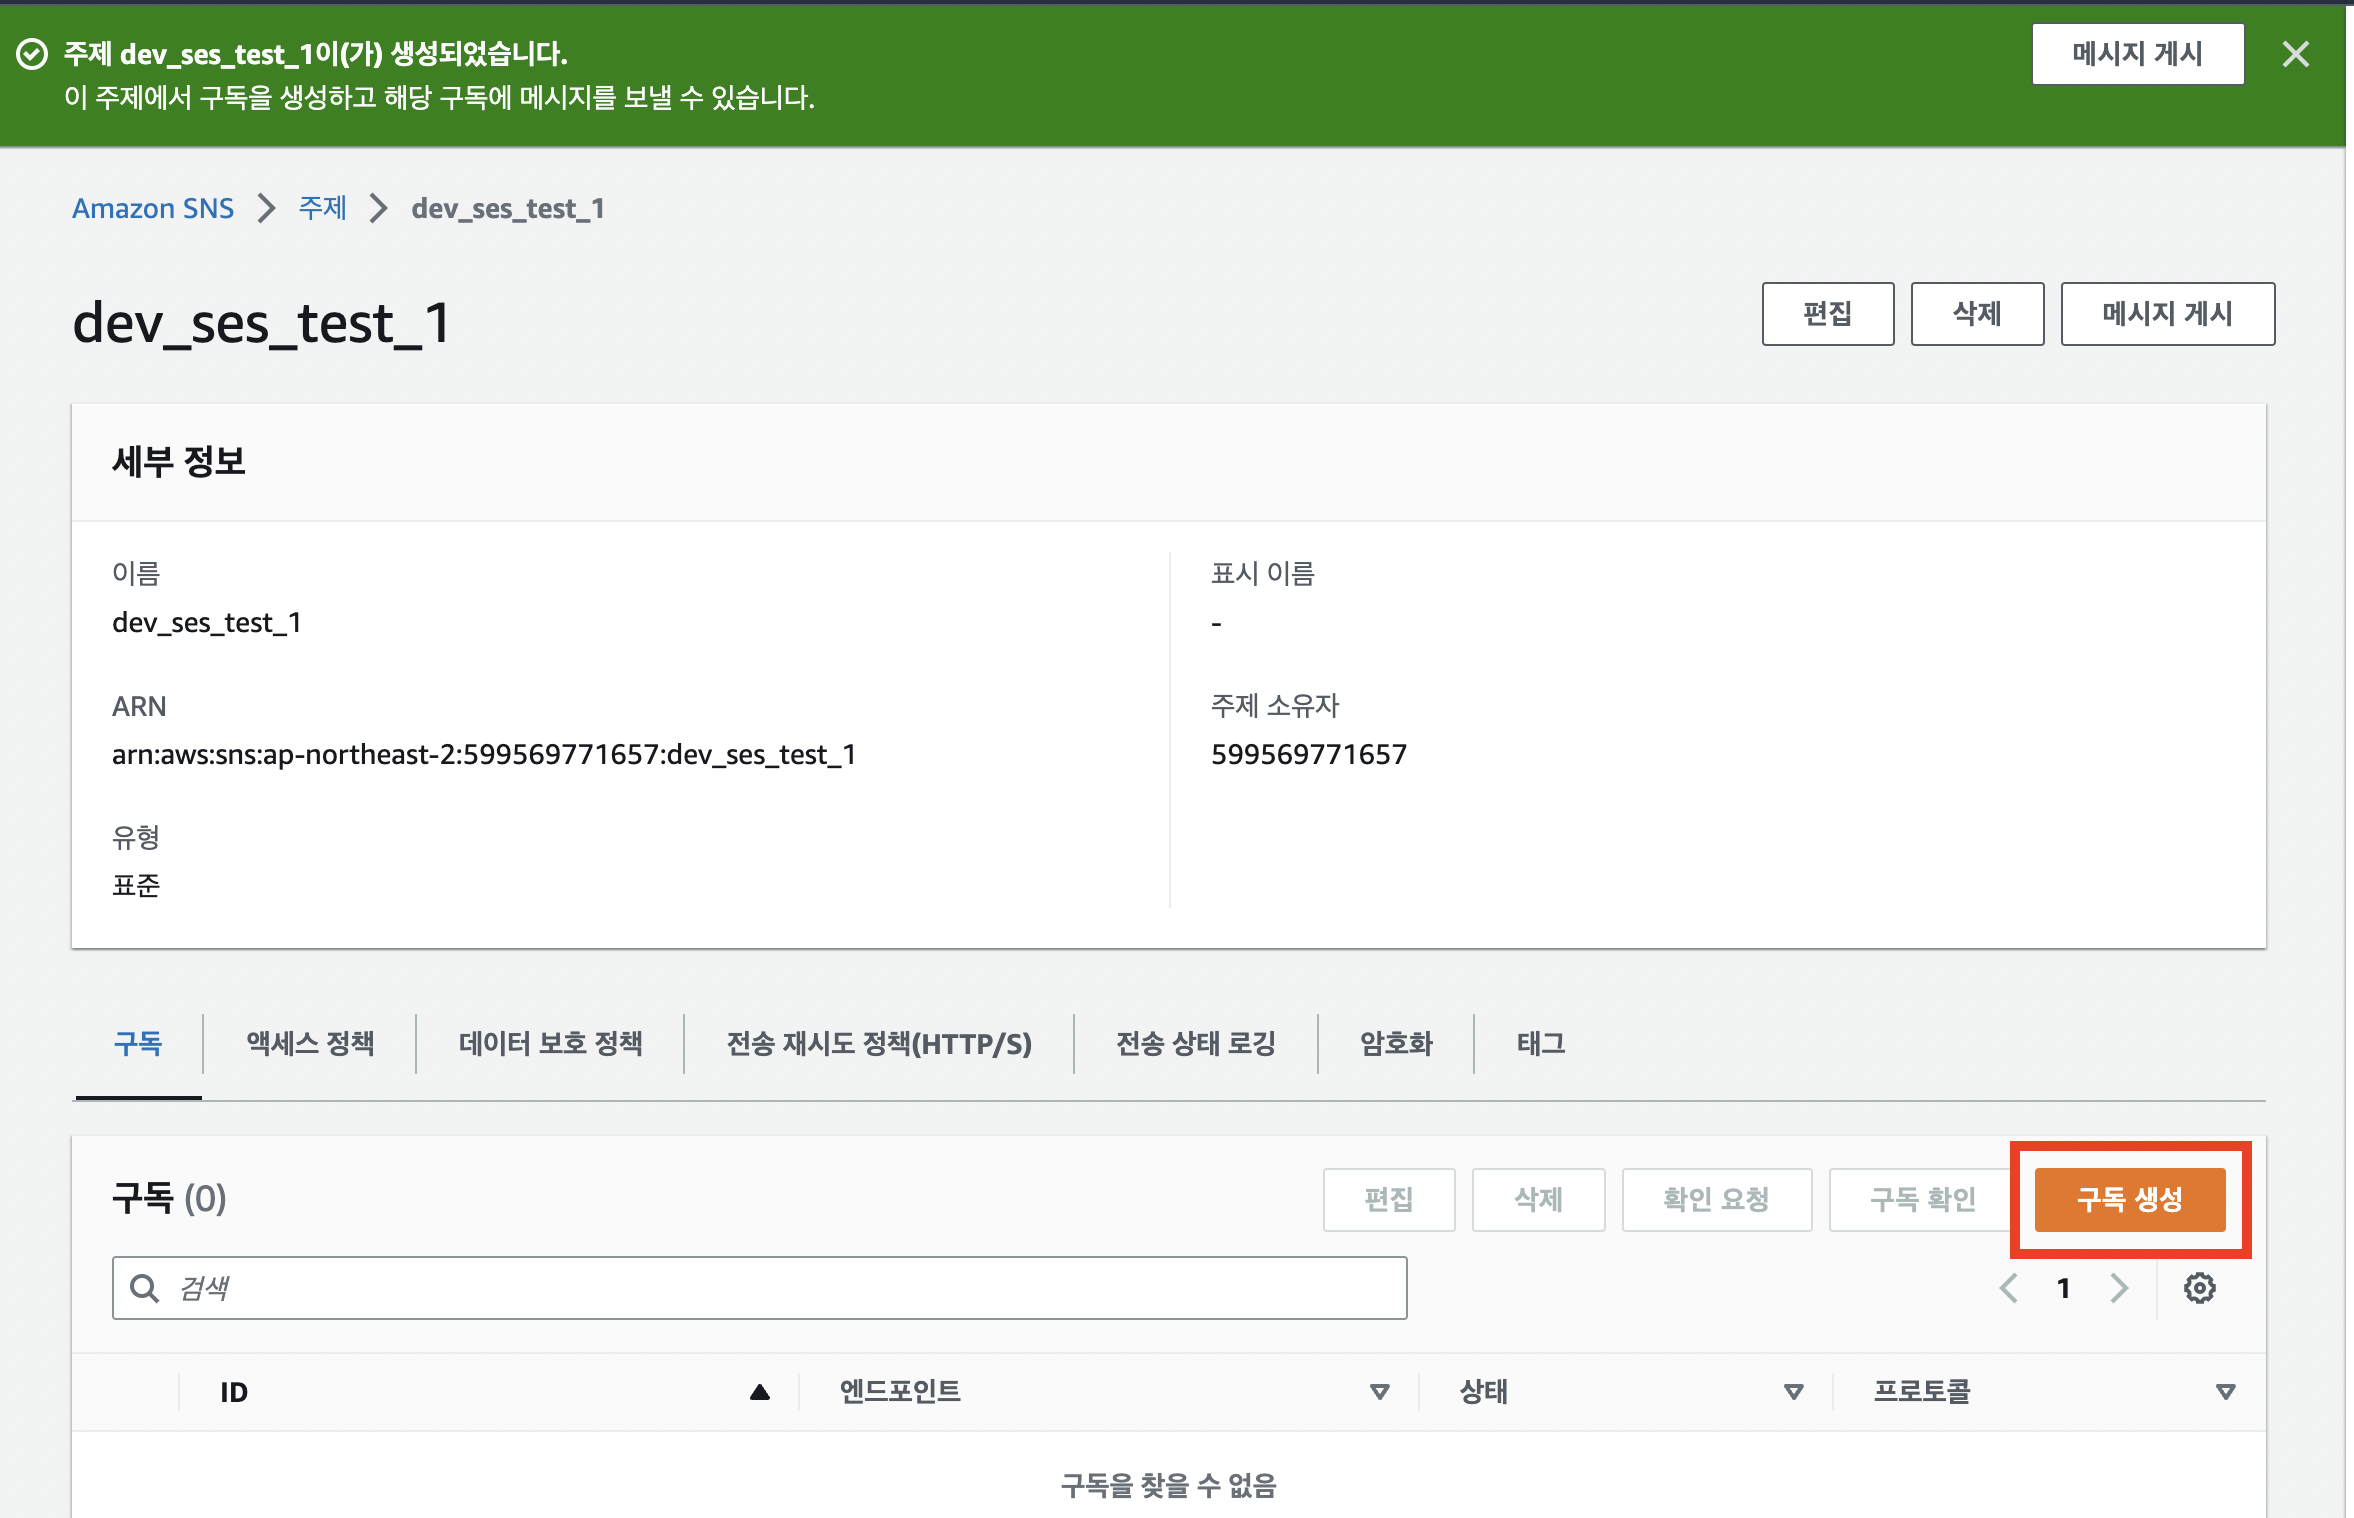Open subscription table settings gear
2354x1518 pixels.
(x=2199, y=1288)
